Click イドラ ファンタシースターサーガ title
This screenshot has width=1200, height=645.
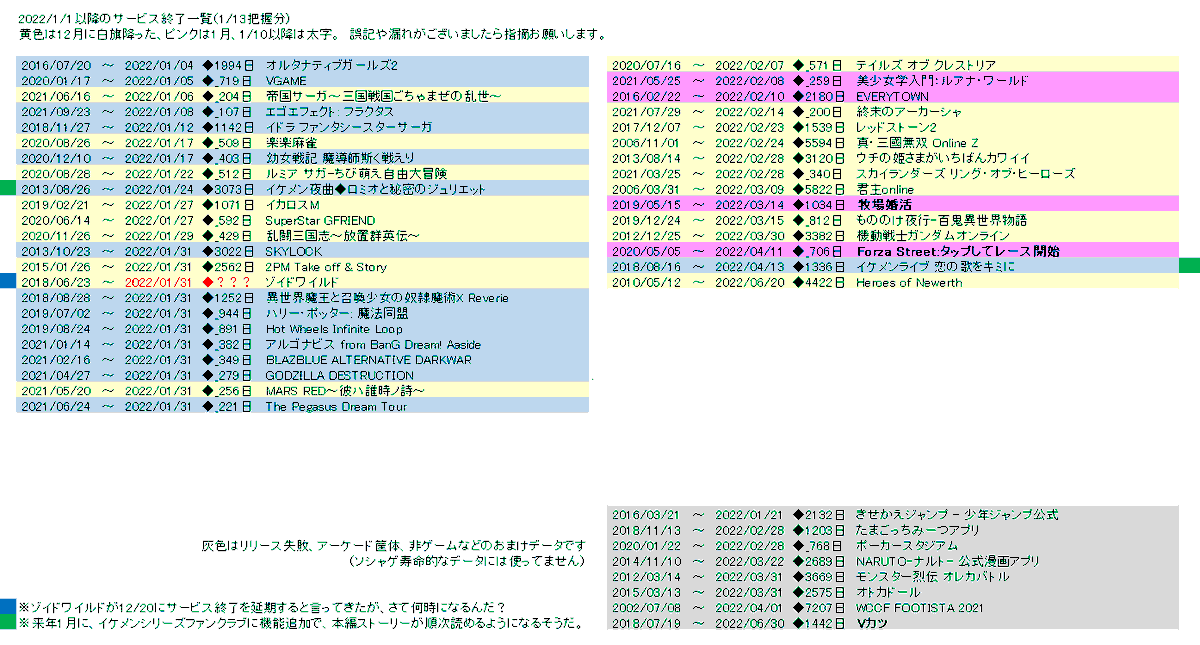[348, 127]
